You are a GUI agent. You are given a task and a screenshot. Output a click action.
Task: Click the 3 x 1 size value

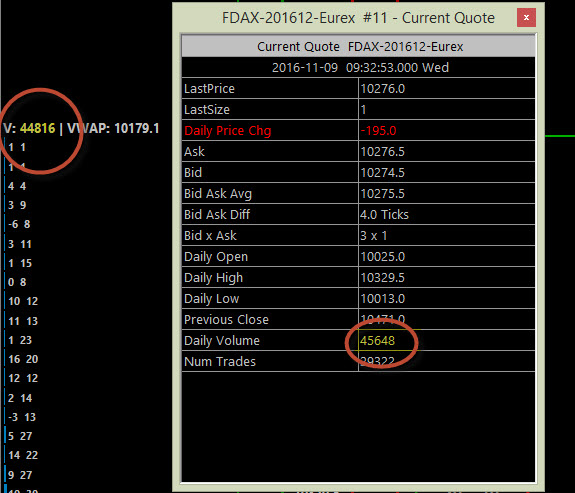(x=373, y=235)
